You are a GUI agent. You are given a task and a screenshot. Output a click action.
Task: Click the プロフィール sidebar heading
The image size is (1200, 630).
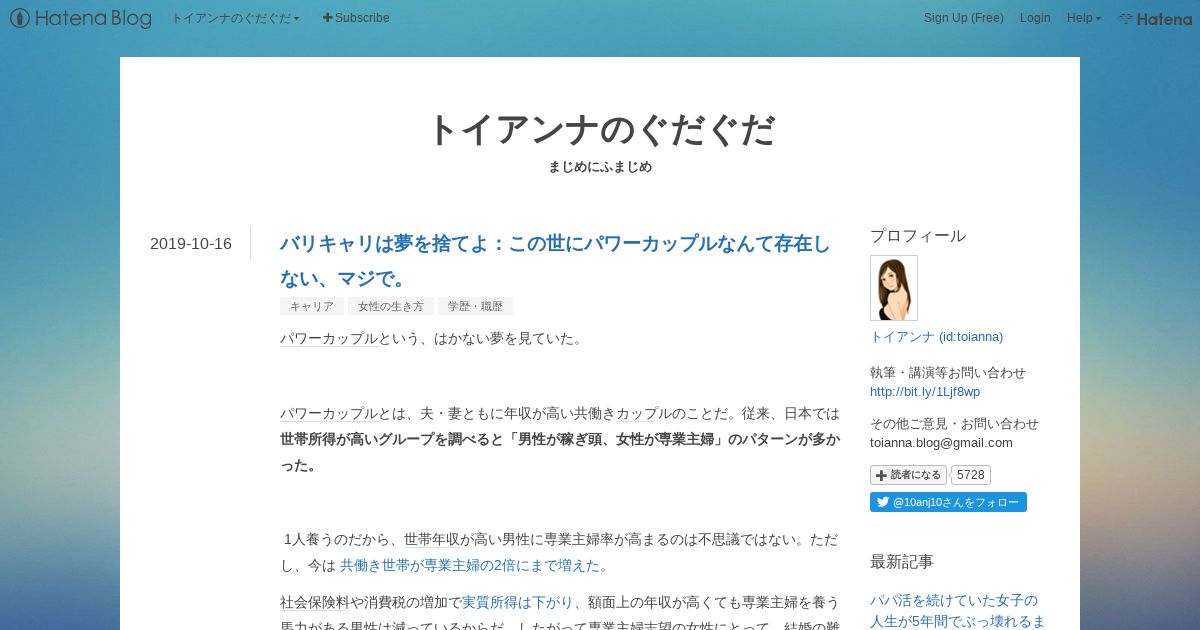[918, 236]
